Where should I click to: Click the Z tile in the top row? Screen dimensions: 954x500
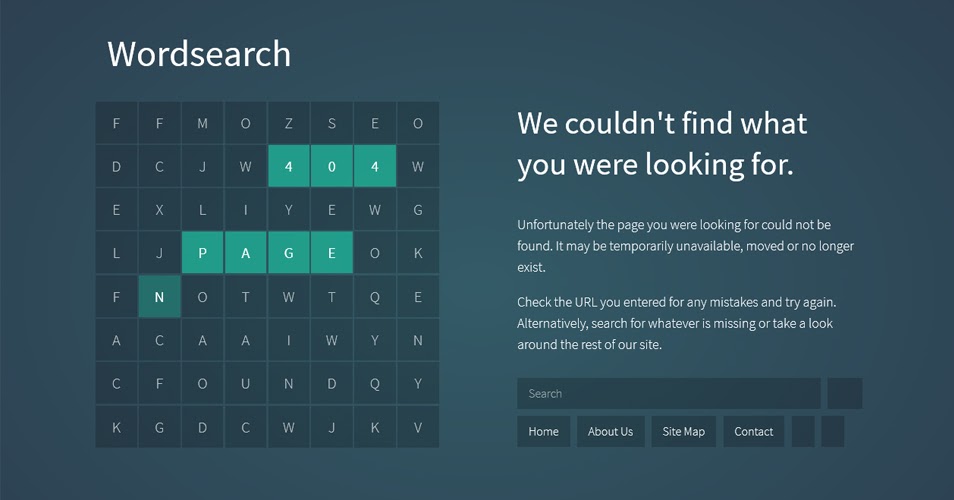(288, 123)
